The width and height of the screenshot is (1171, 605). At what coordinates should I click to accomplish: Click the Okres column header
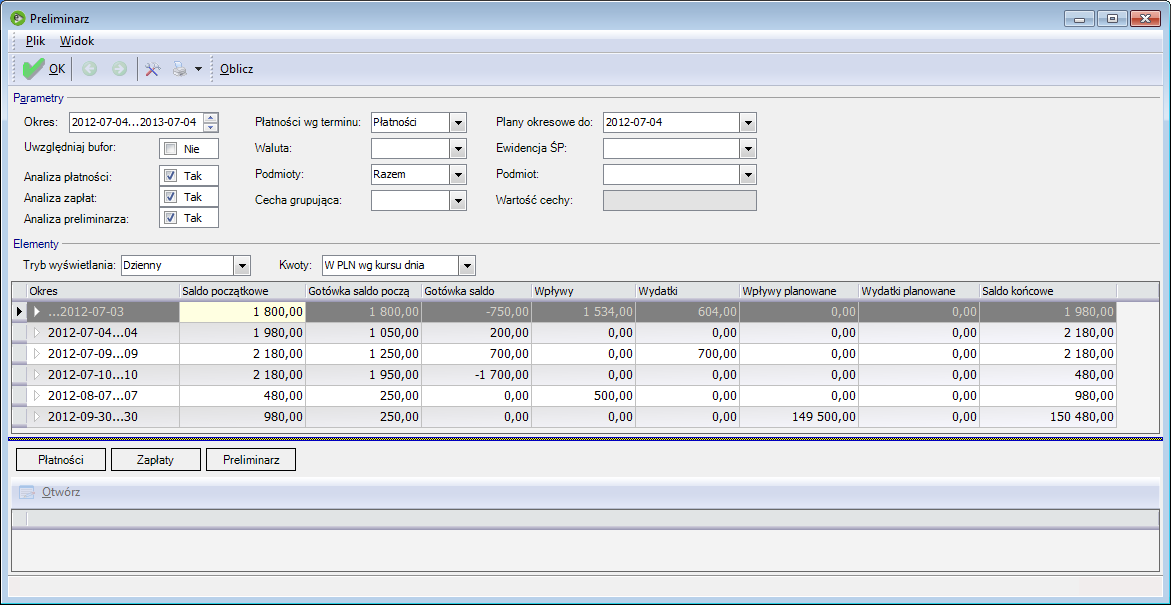pos(103,291)
